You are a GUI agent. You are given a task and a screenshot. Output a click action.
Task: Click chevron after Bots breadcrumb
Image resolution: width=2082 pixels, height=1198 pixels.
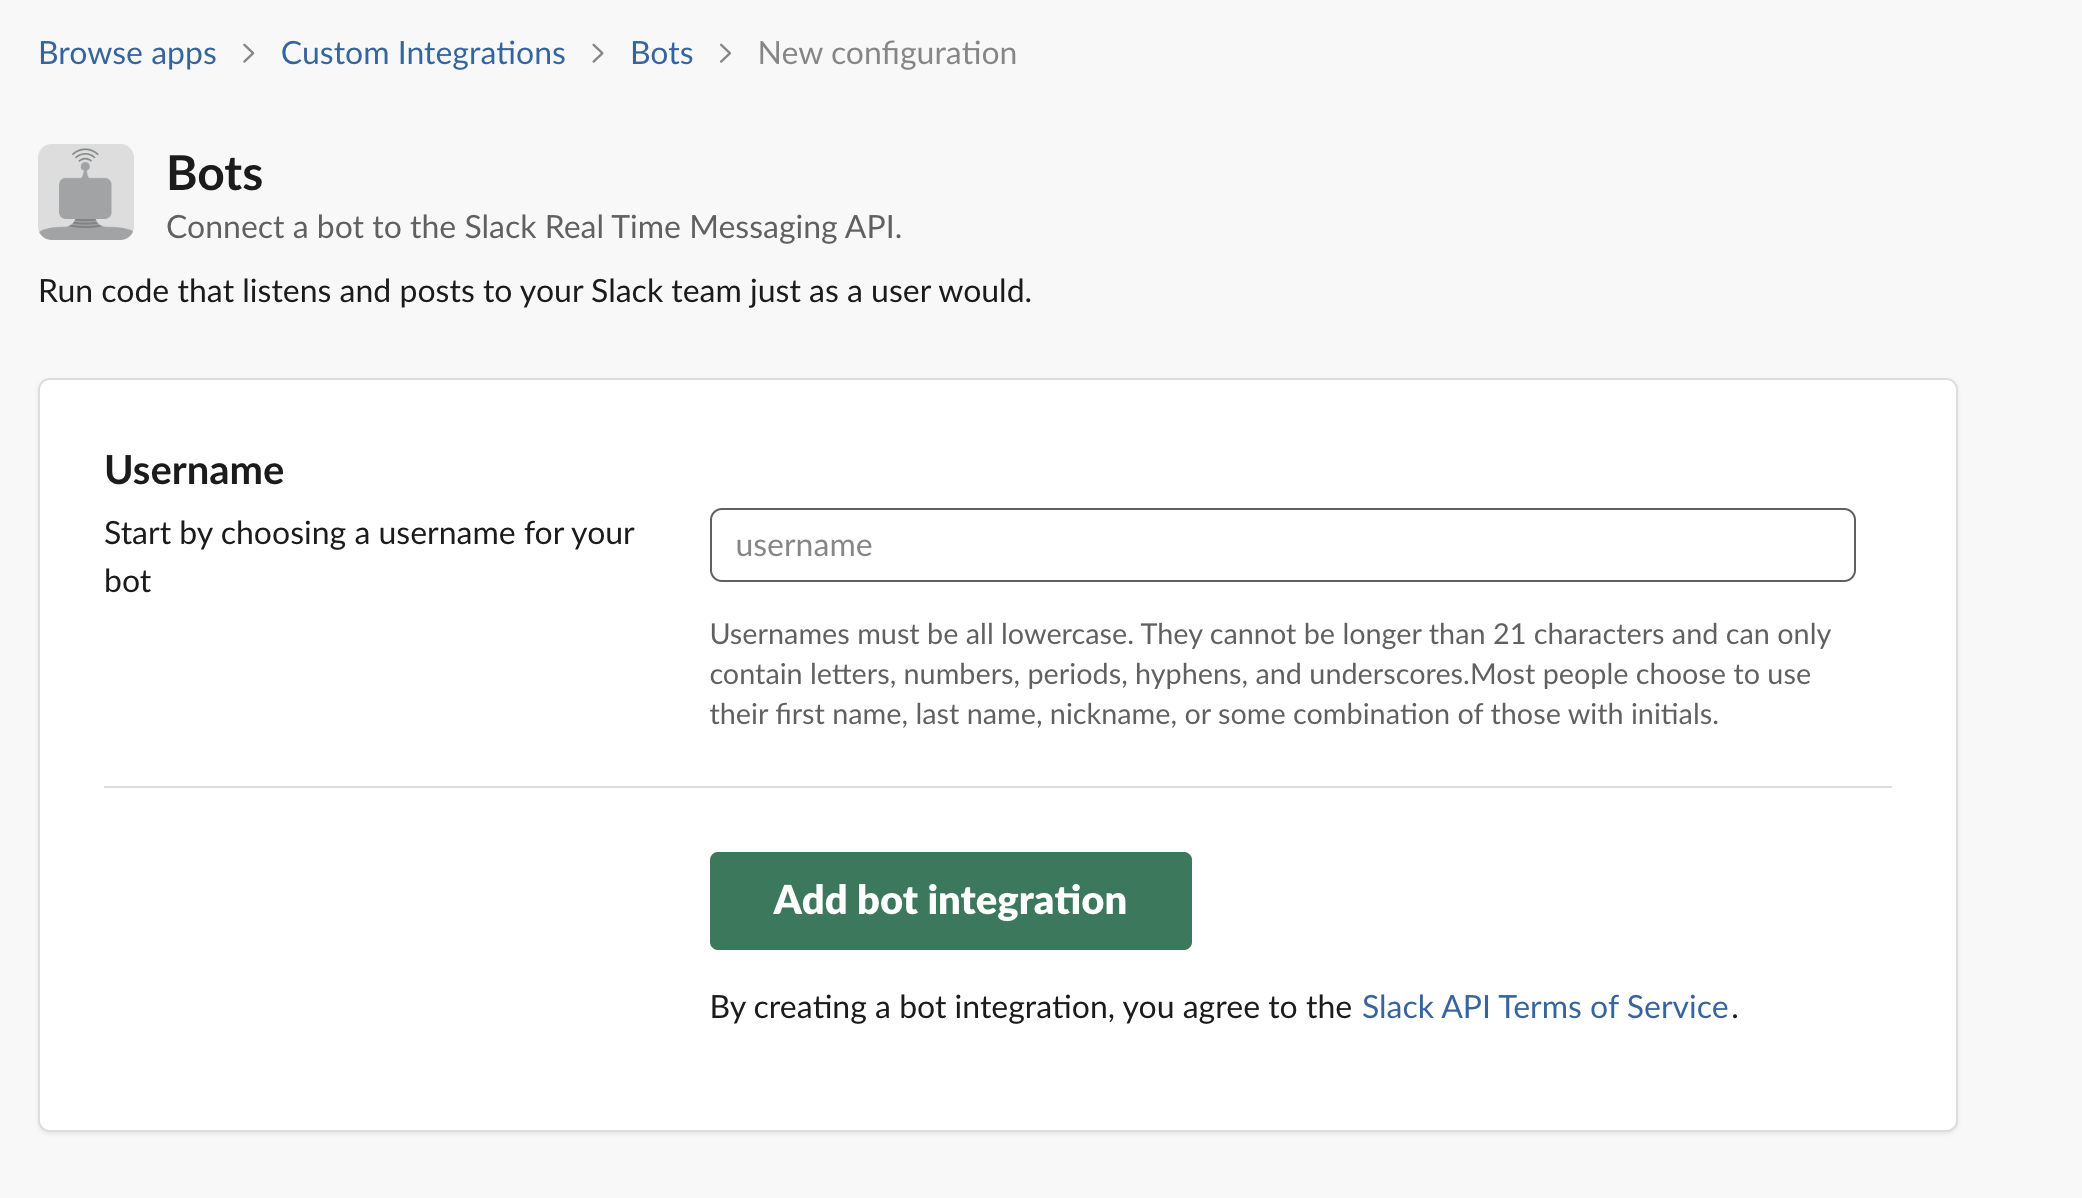point(726,54)
